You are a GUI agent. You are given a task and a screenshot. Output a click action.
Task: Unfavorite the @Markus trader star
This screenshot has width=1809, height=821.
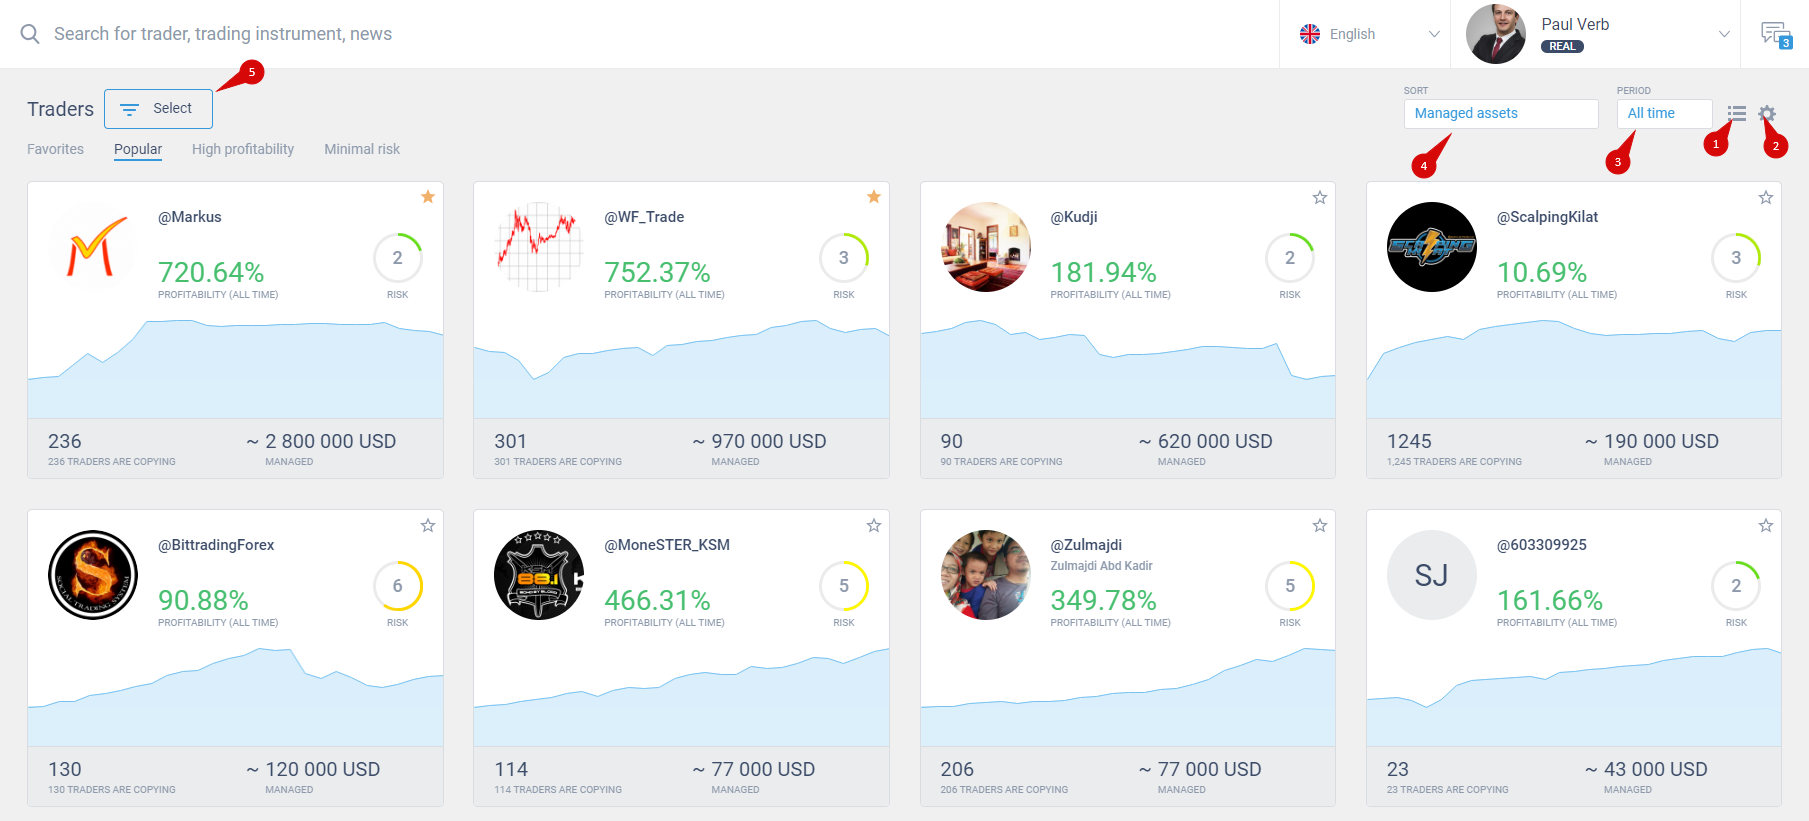[428, 197]
